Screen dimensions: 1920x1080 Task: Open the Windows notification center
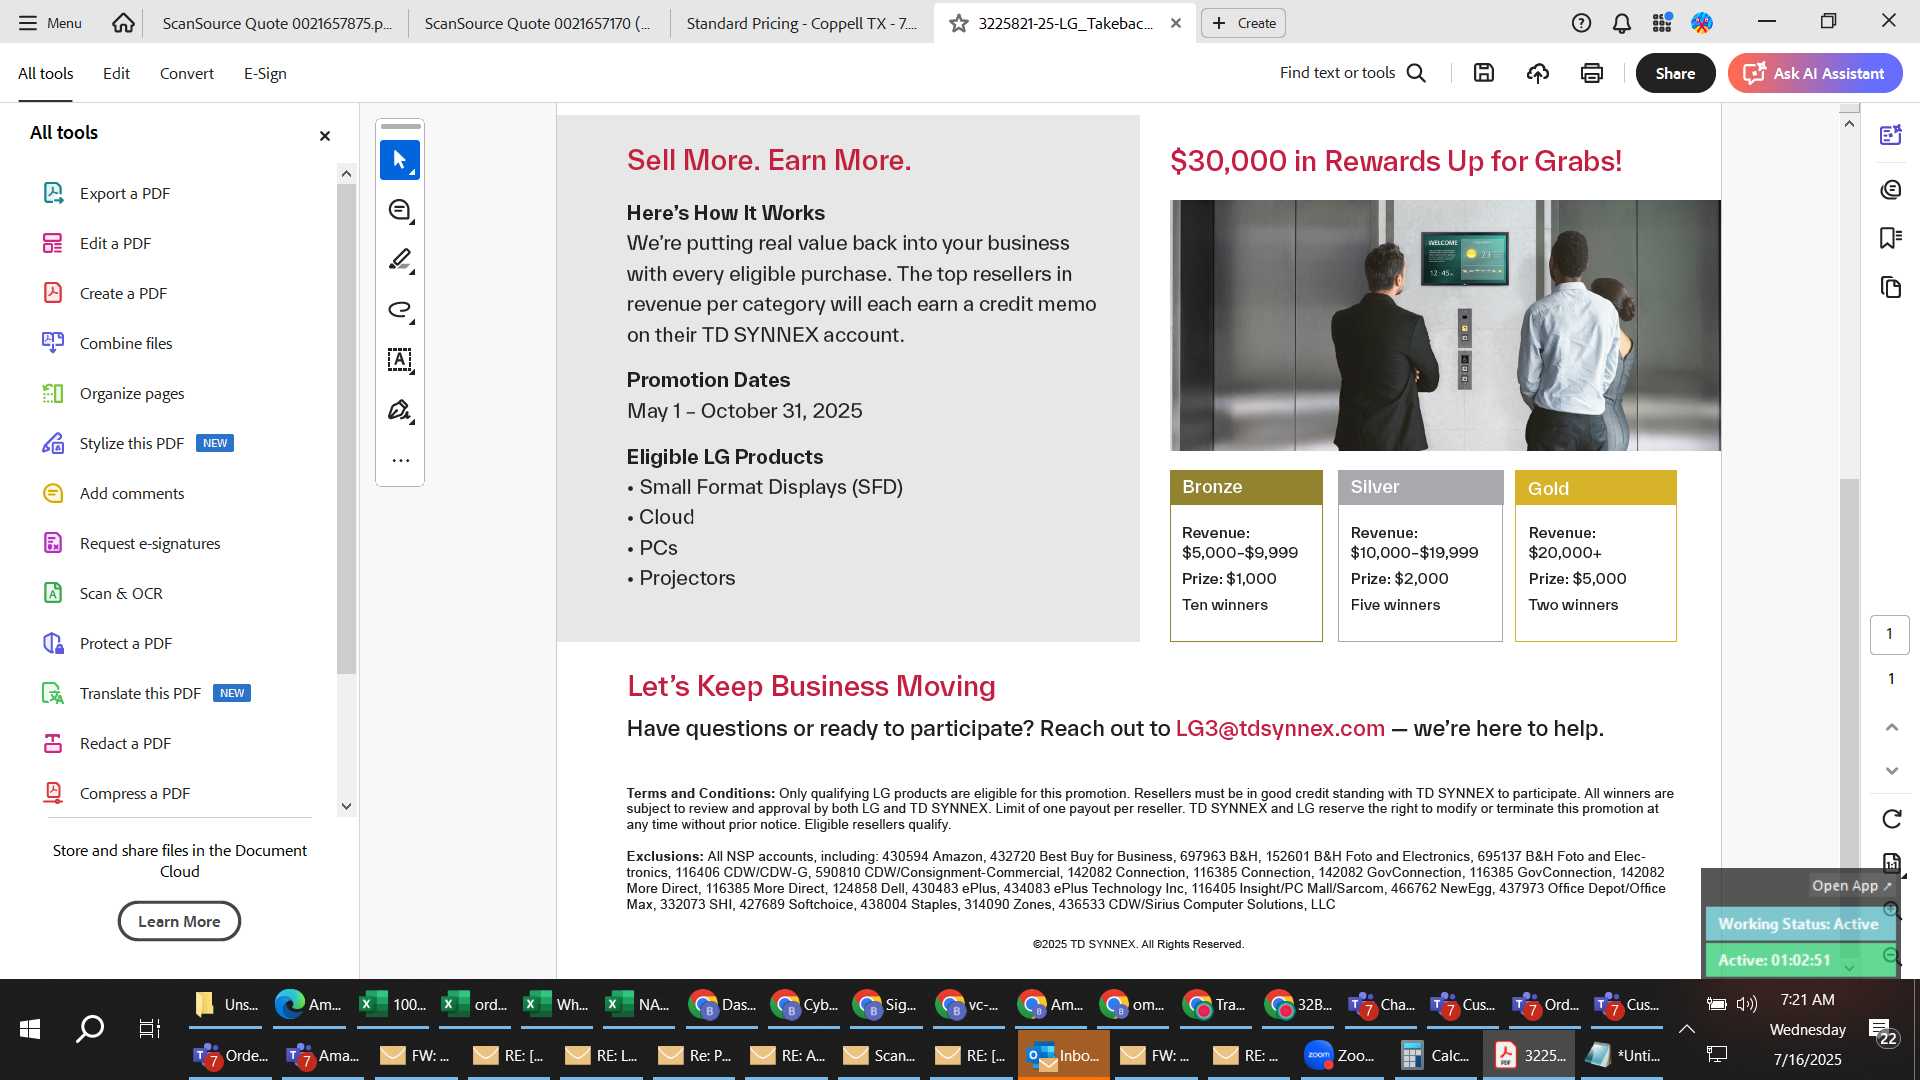(x=1882, y=1031)
